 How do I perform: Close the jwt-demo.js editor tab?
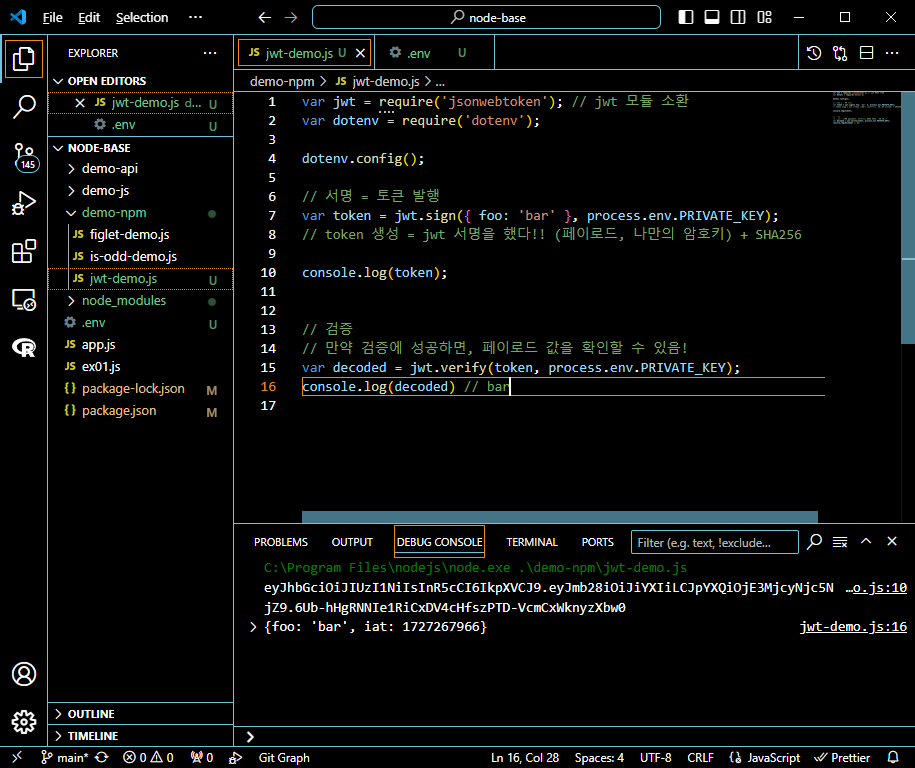[361, 53]
